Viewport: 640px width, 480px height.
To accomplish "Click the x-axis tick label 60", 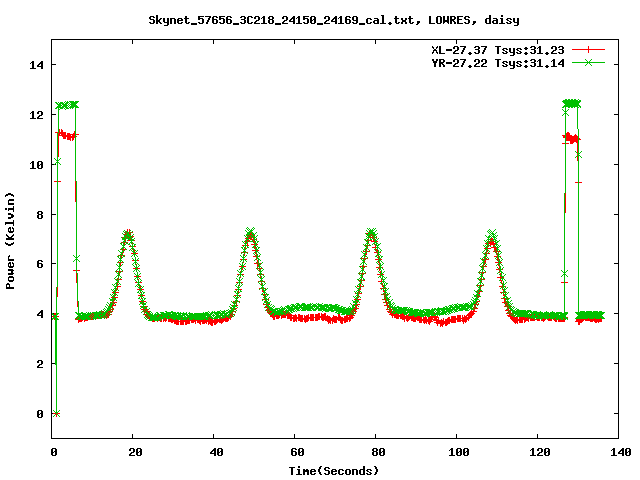I will tap(298, 452).
